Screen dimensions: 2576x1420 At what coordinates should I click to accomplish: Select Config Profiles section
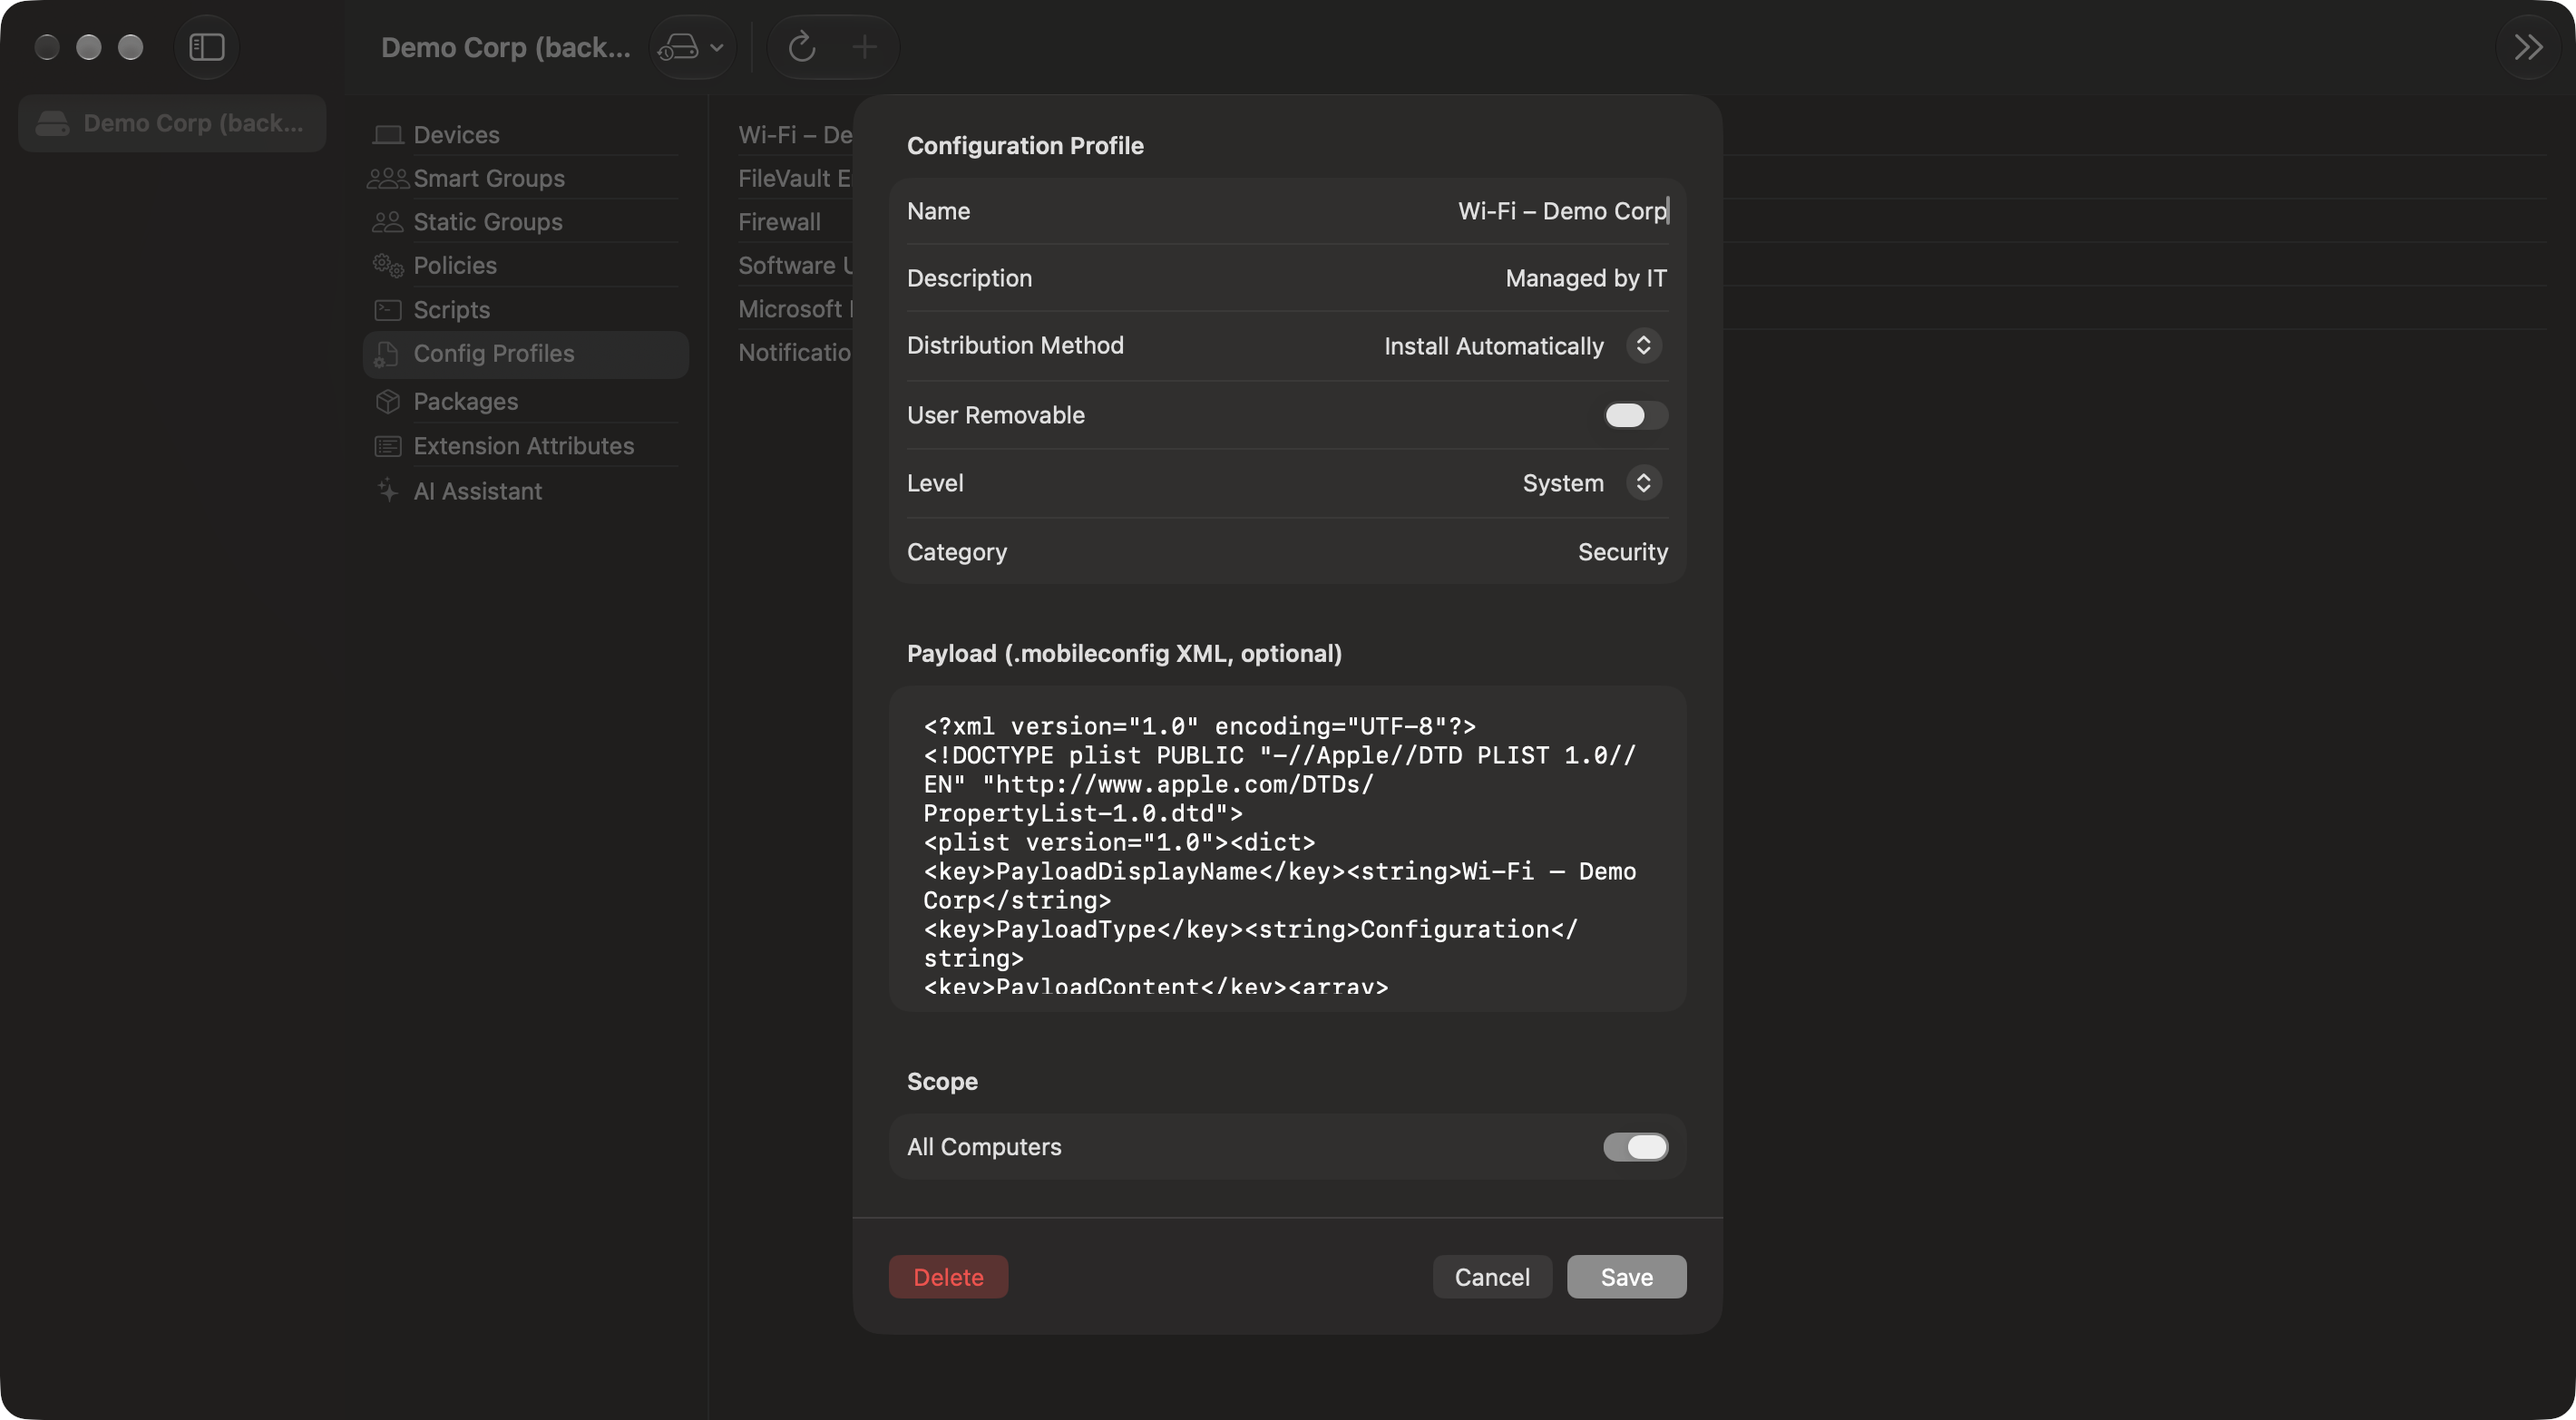click(526, 354)
